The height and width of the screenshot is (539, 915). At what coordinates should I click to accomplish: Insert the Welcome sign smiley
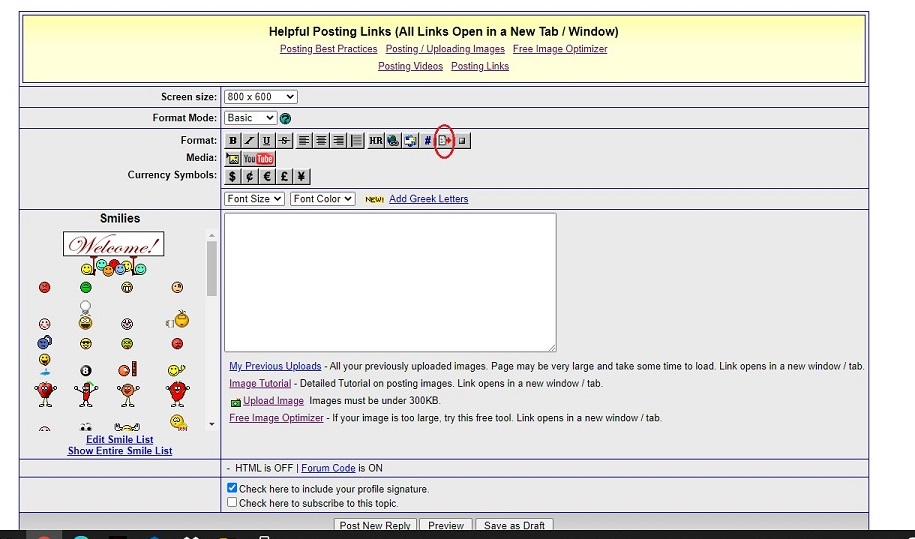point(113,253)
